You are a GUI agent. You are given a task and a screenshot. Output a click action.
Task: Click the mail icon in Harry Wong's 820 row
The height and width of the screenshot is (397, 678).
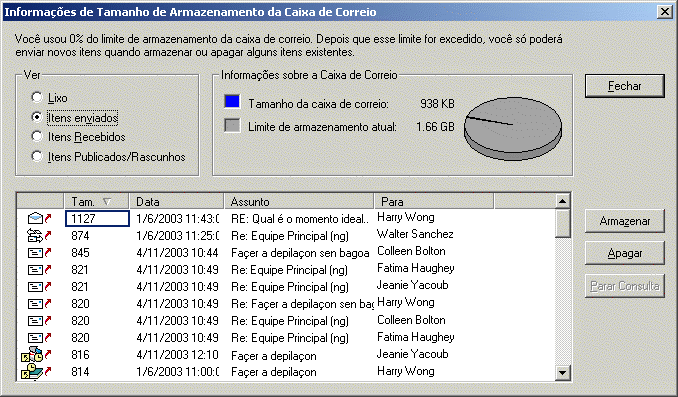pyautogui.click(x=35, y=304)
